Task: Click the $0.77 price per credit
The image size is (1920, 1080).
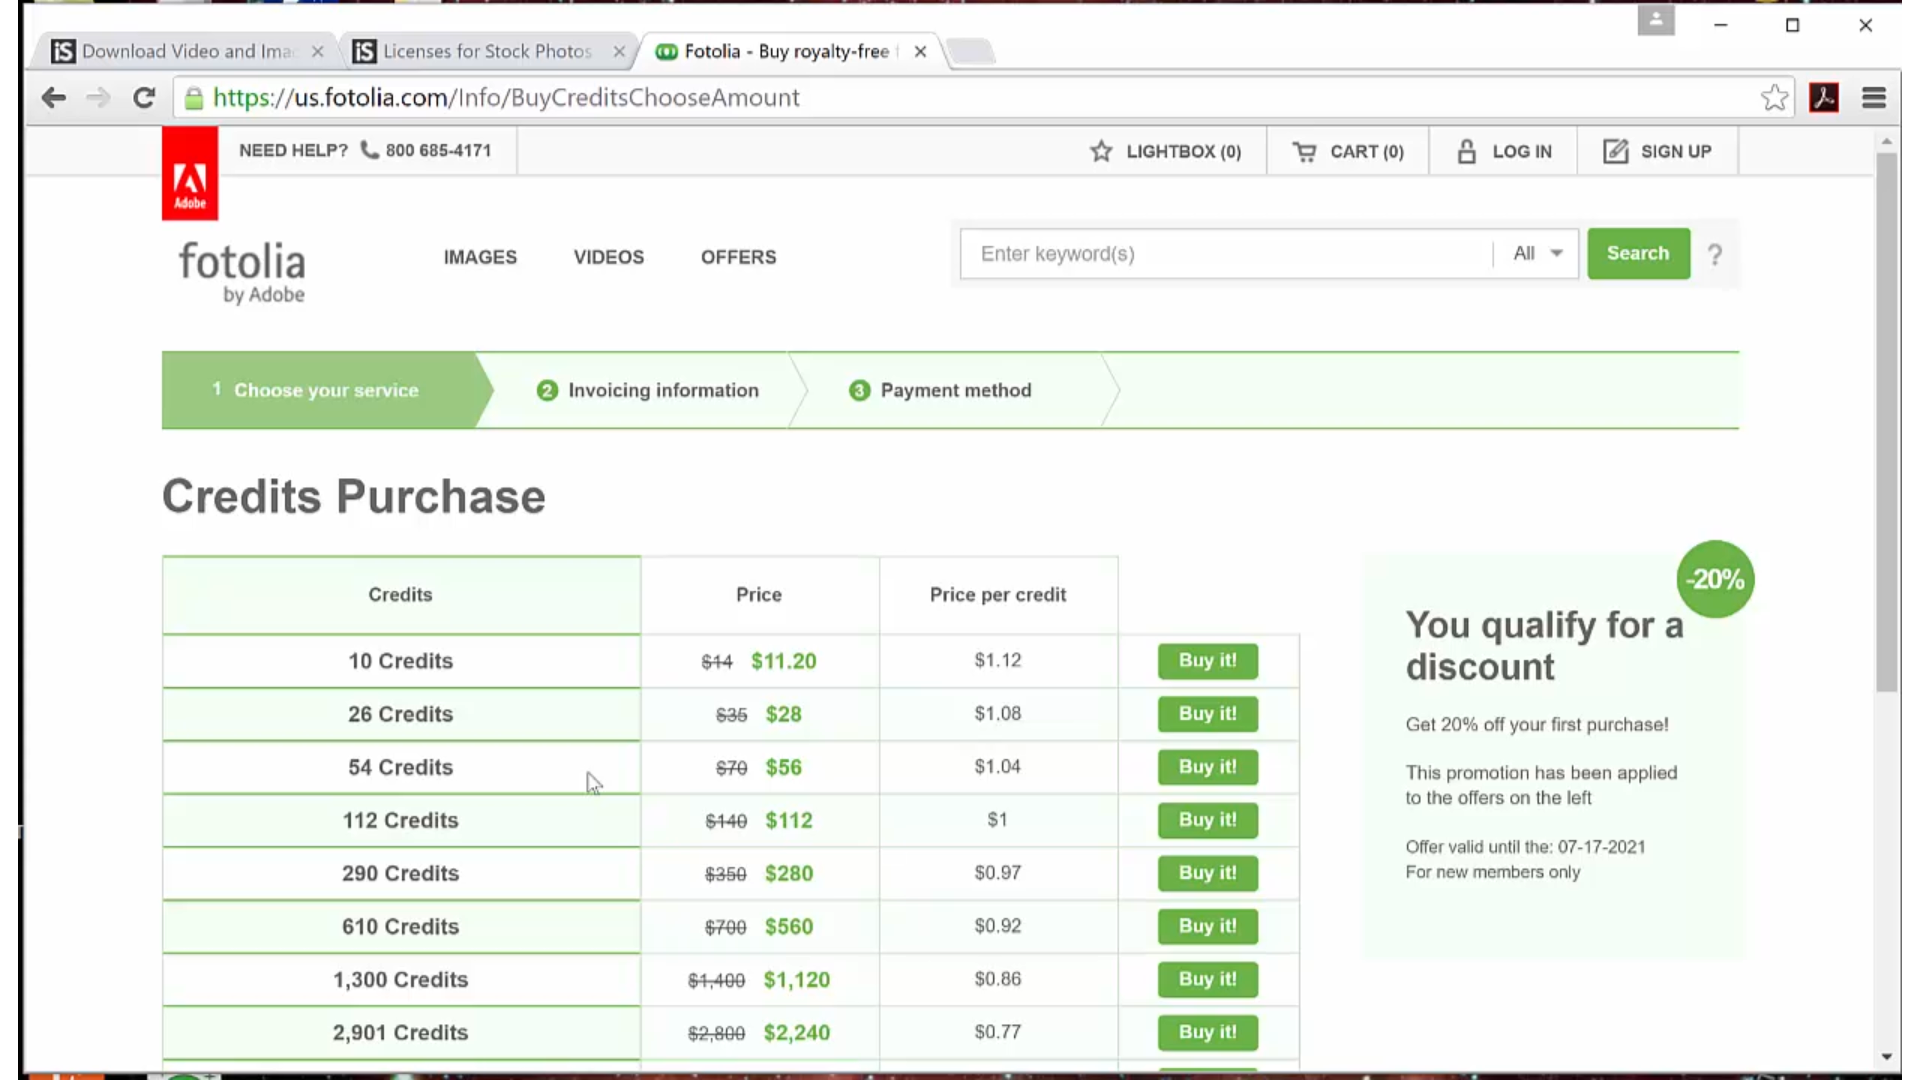Action: click(998, 1031)
